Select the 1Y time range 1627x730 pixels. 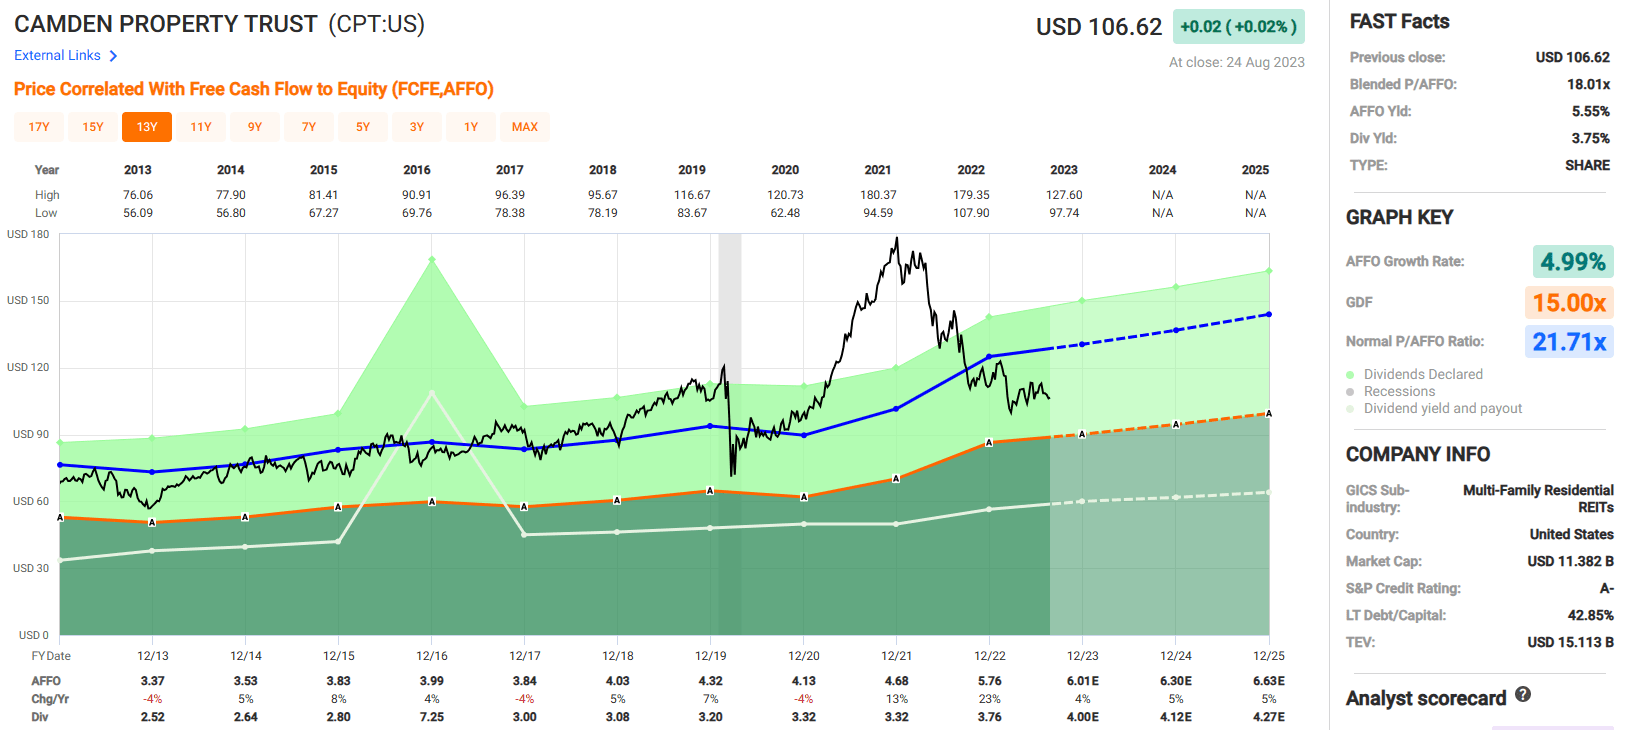coord(471,127)
